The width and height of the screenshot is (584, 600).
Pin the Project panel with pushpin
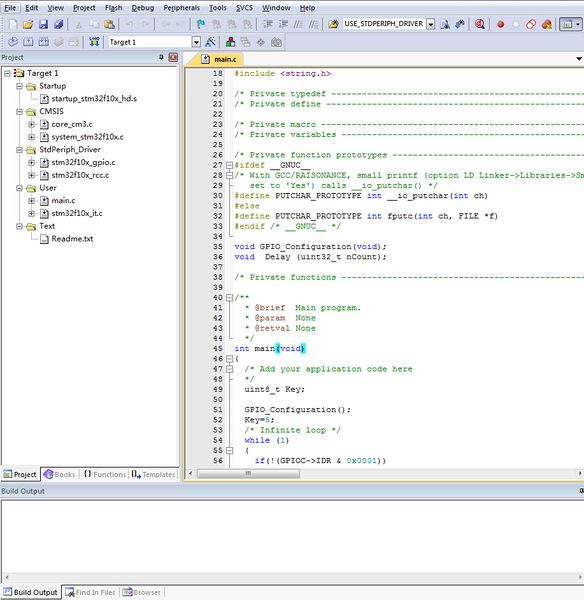pyautogui.click(x=161, y=57)
